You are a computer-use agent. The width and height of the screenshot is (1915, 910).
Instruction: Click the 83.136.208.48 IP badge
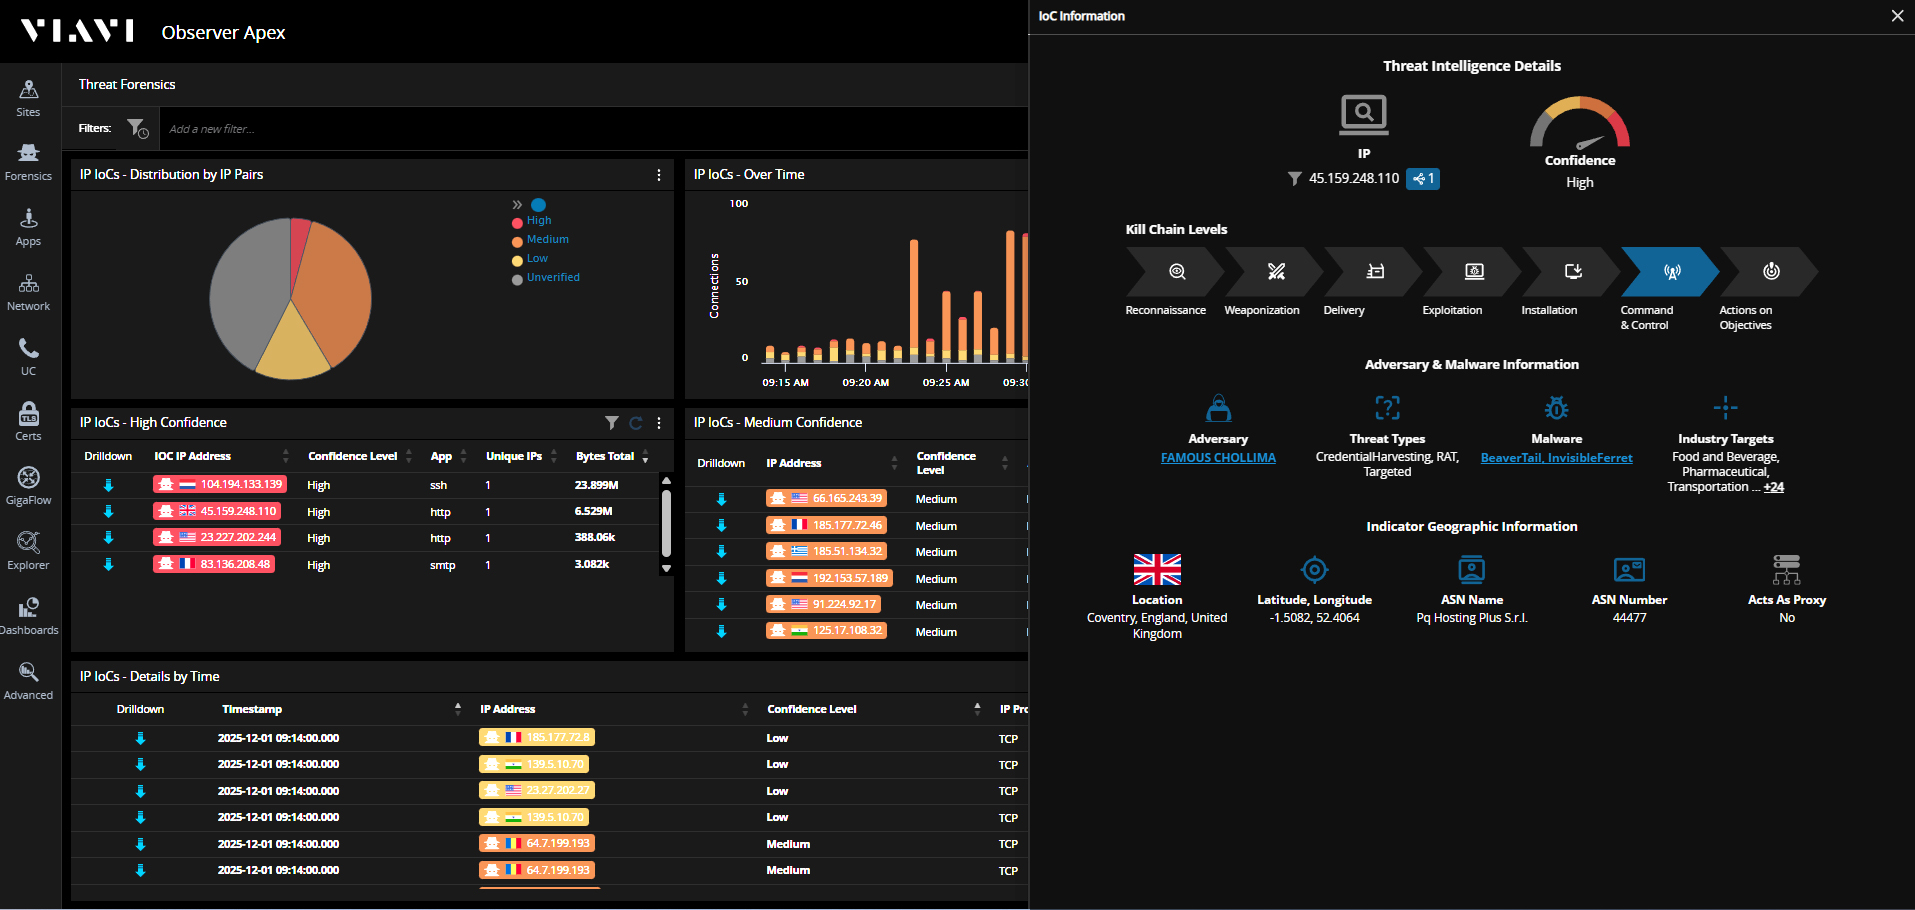click(214, 564)
